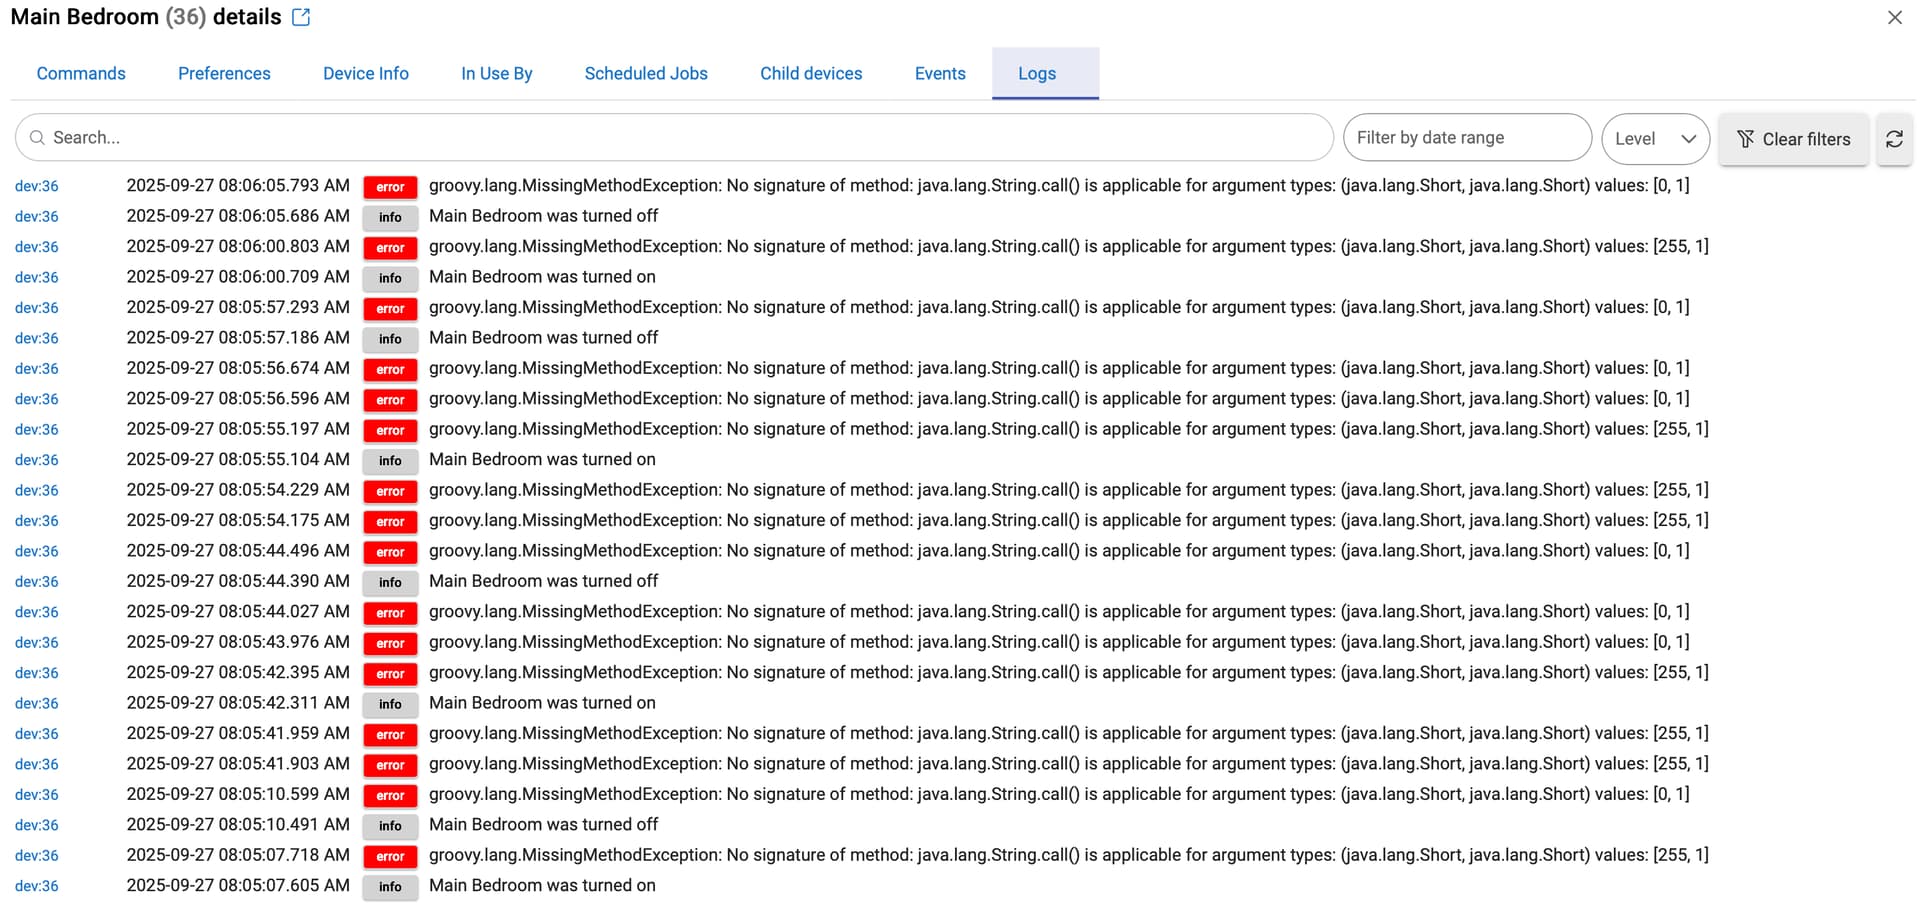
Task: View the Events tab
Action: click(x=940, y=74)
